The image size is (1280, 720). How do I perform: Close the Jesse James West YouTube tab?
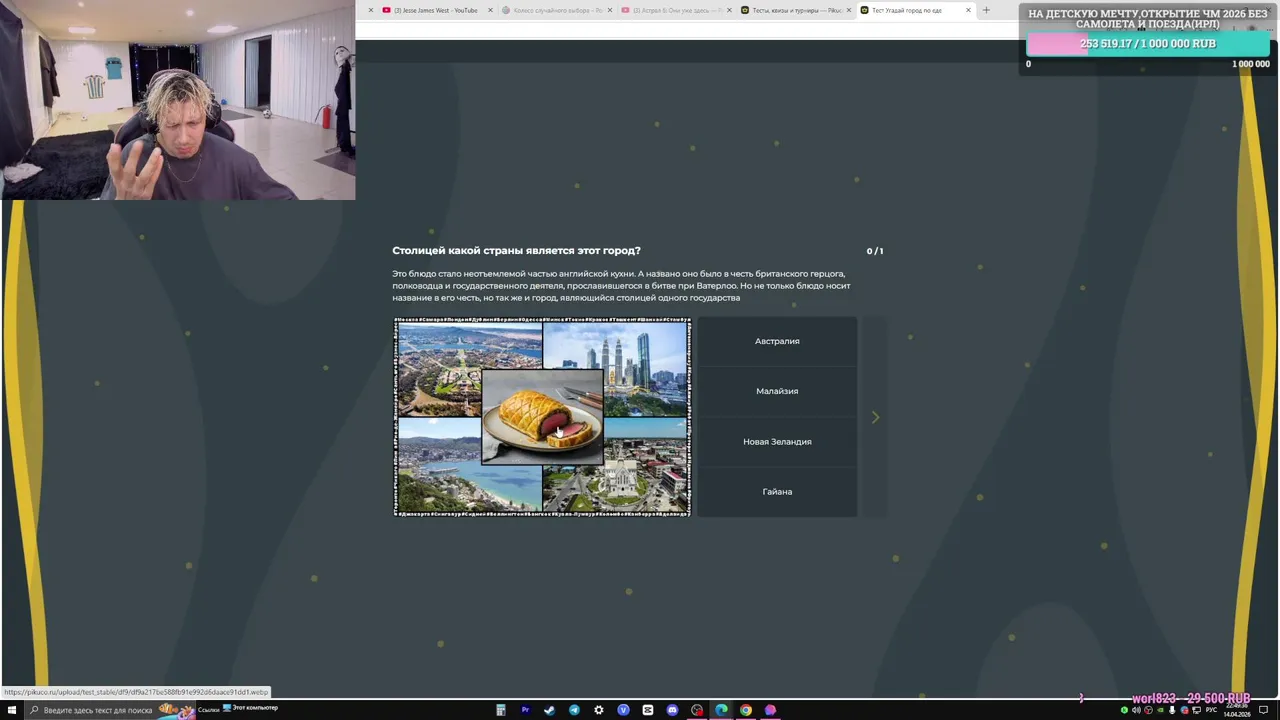[490, 10]
